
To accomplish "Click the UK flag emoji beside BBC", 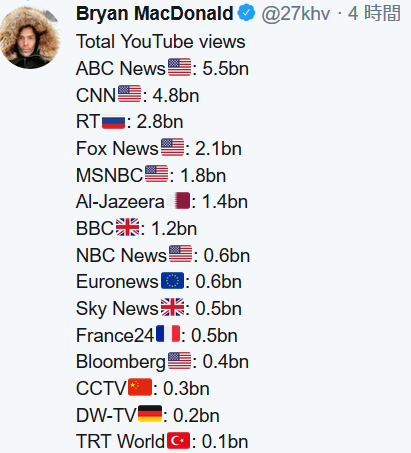I will tap(128, 227).
